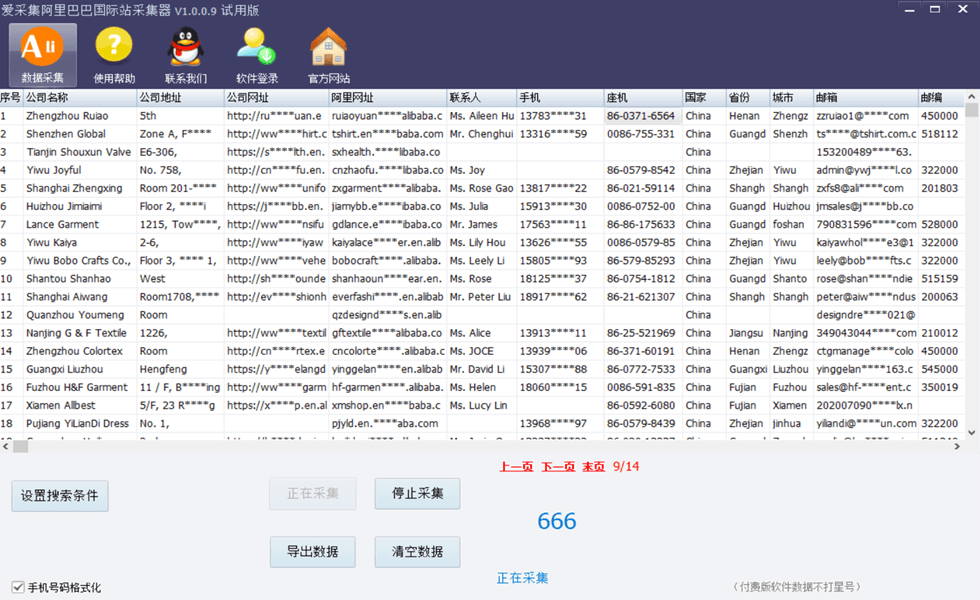The width and height of the screenshot is (980, 600).
Task: Click contact cell Mr. Chenghui
Action: click(482, 134)
